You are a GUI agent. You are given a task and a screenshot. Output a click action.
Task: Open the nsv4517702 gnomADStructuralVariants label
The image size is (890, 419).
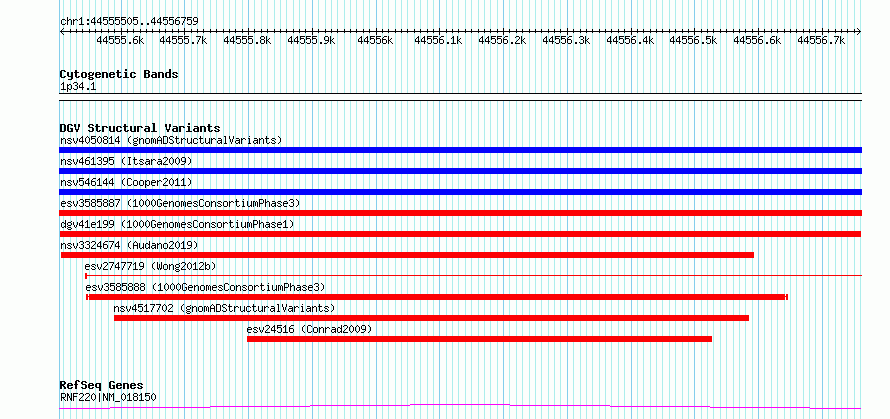coord(224,308)
